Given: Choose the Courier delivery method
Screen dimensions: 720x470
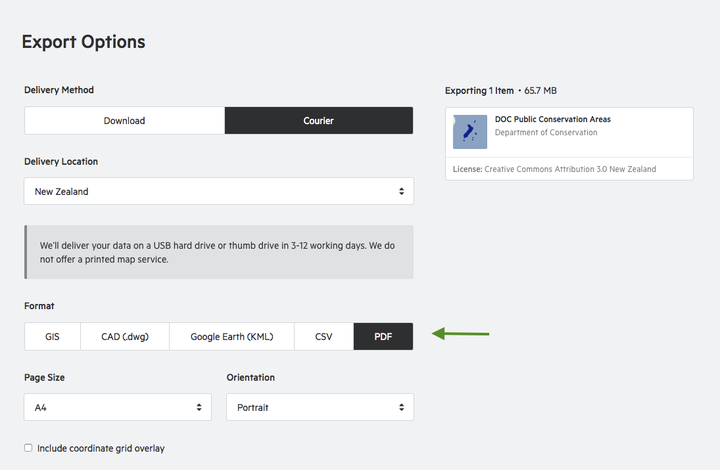Looking at the screenshot, I should click(319, 121).
